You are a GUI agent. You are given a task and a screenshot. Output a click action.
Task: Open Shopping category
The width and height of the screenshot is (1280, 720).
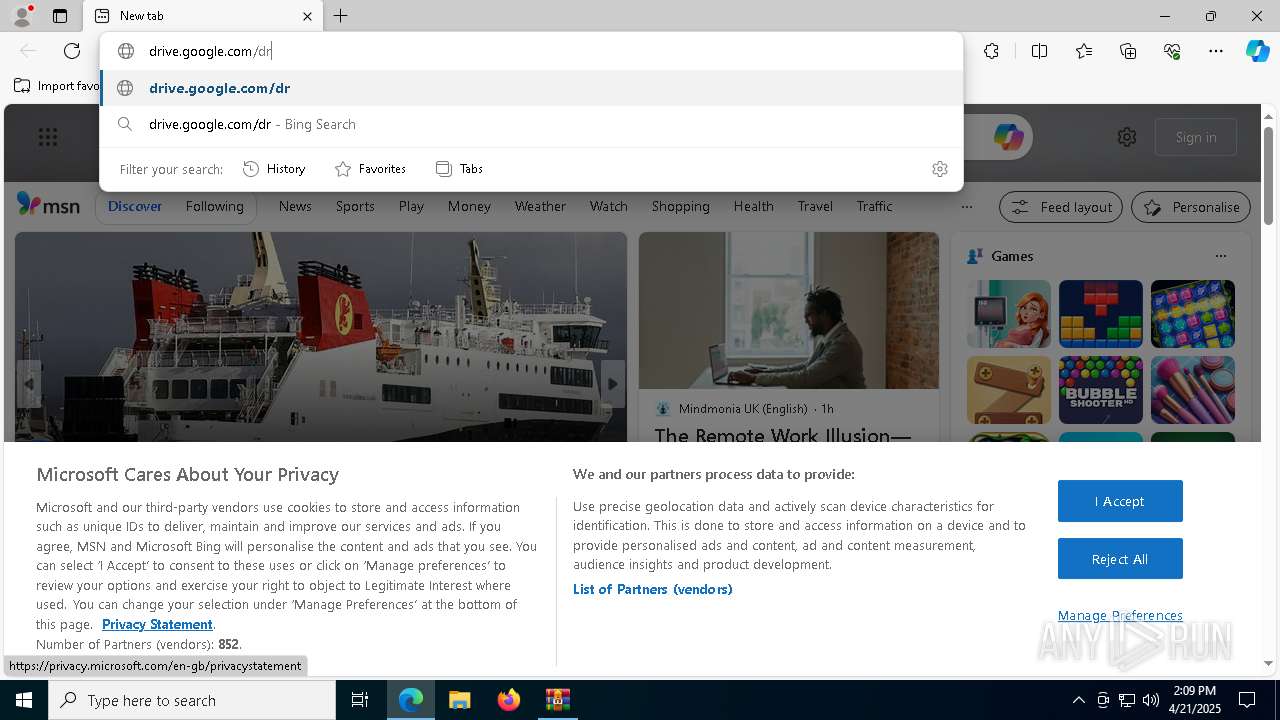(680, 206)
